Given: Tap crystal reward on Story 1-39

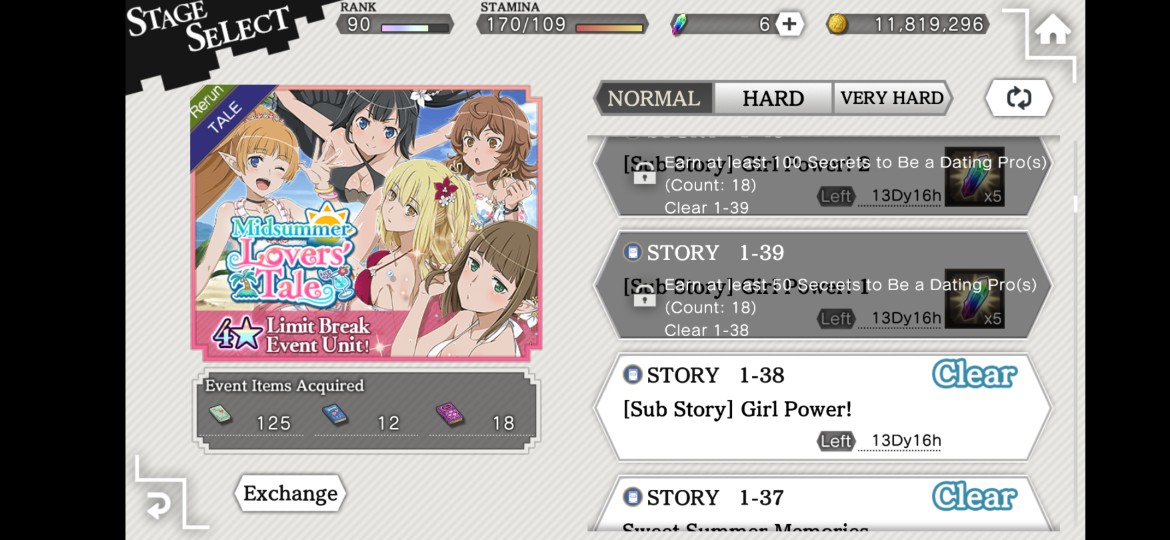Looking at the screenshot, I should point(975,299).
